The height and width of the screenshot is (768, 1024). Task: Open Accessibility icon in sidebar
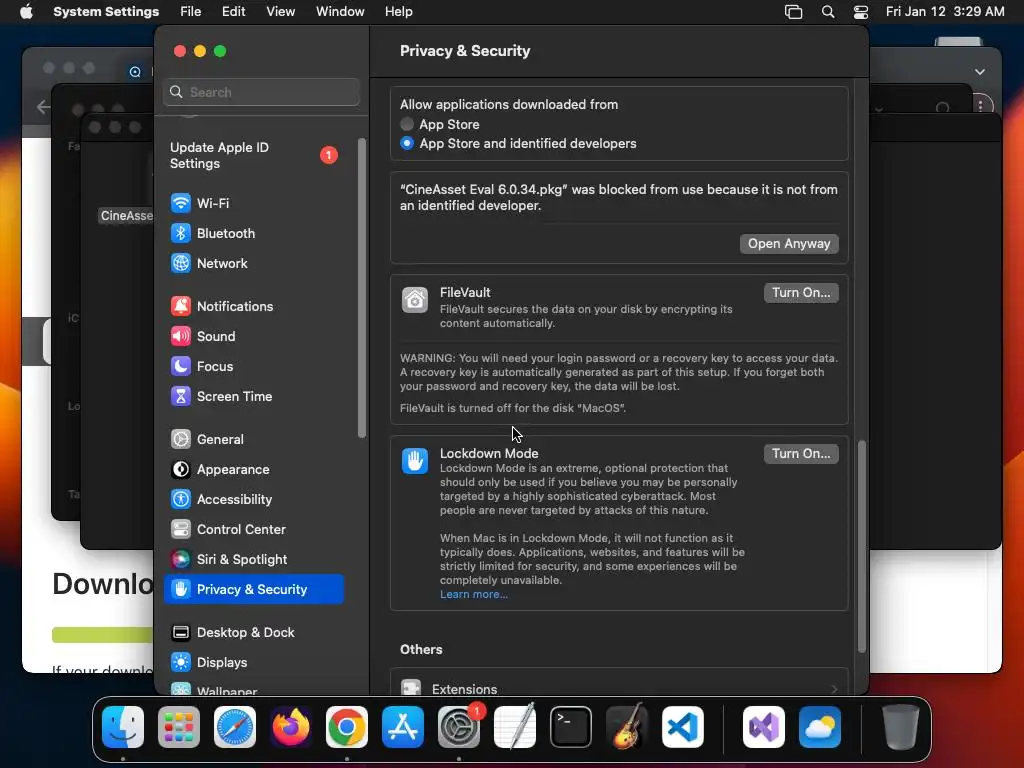pyautogui.click(x=181, y=500)
